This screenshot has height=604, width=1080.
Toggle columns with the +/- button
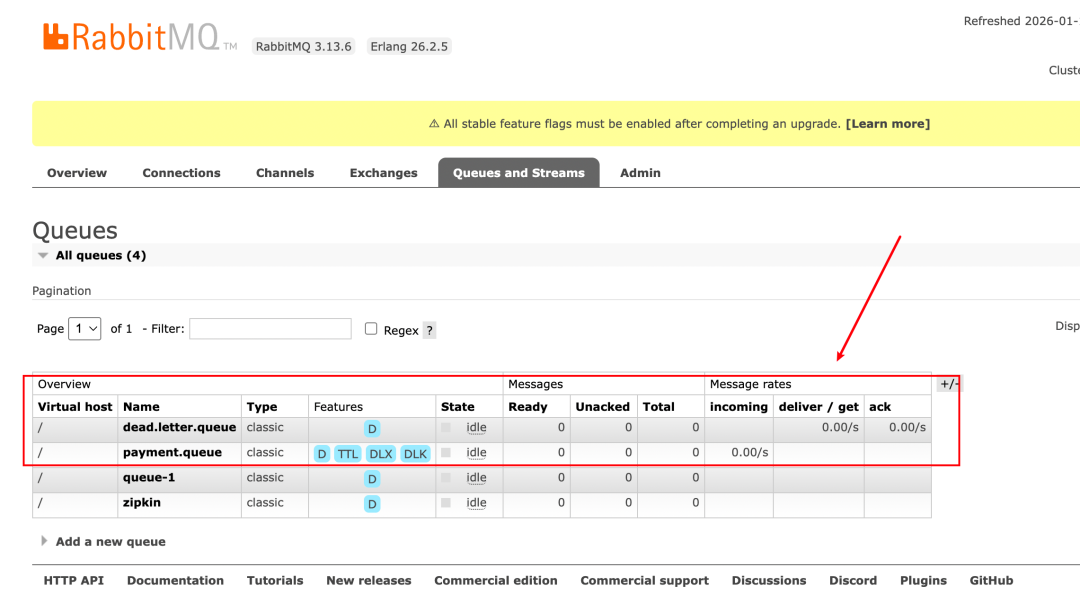pyautogui.click(x=948, y=384)
